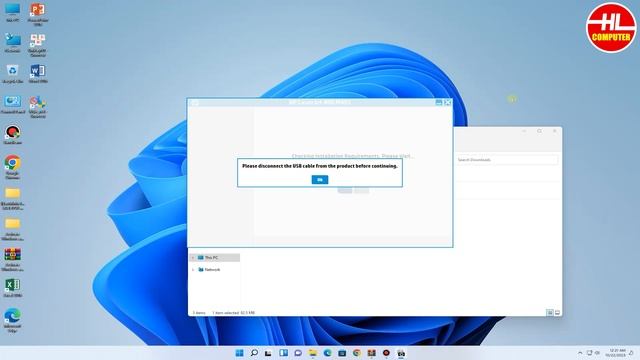The height and width of the screenshot is (360, 640).
Task: Select This PC in the File Explorer tree
Action: pyautogui.click(x=215, y=258)
